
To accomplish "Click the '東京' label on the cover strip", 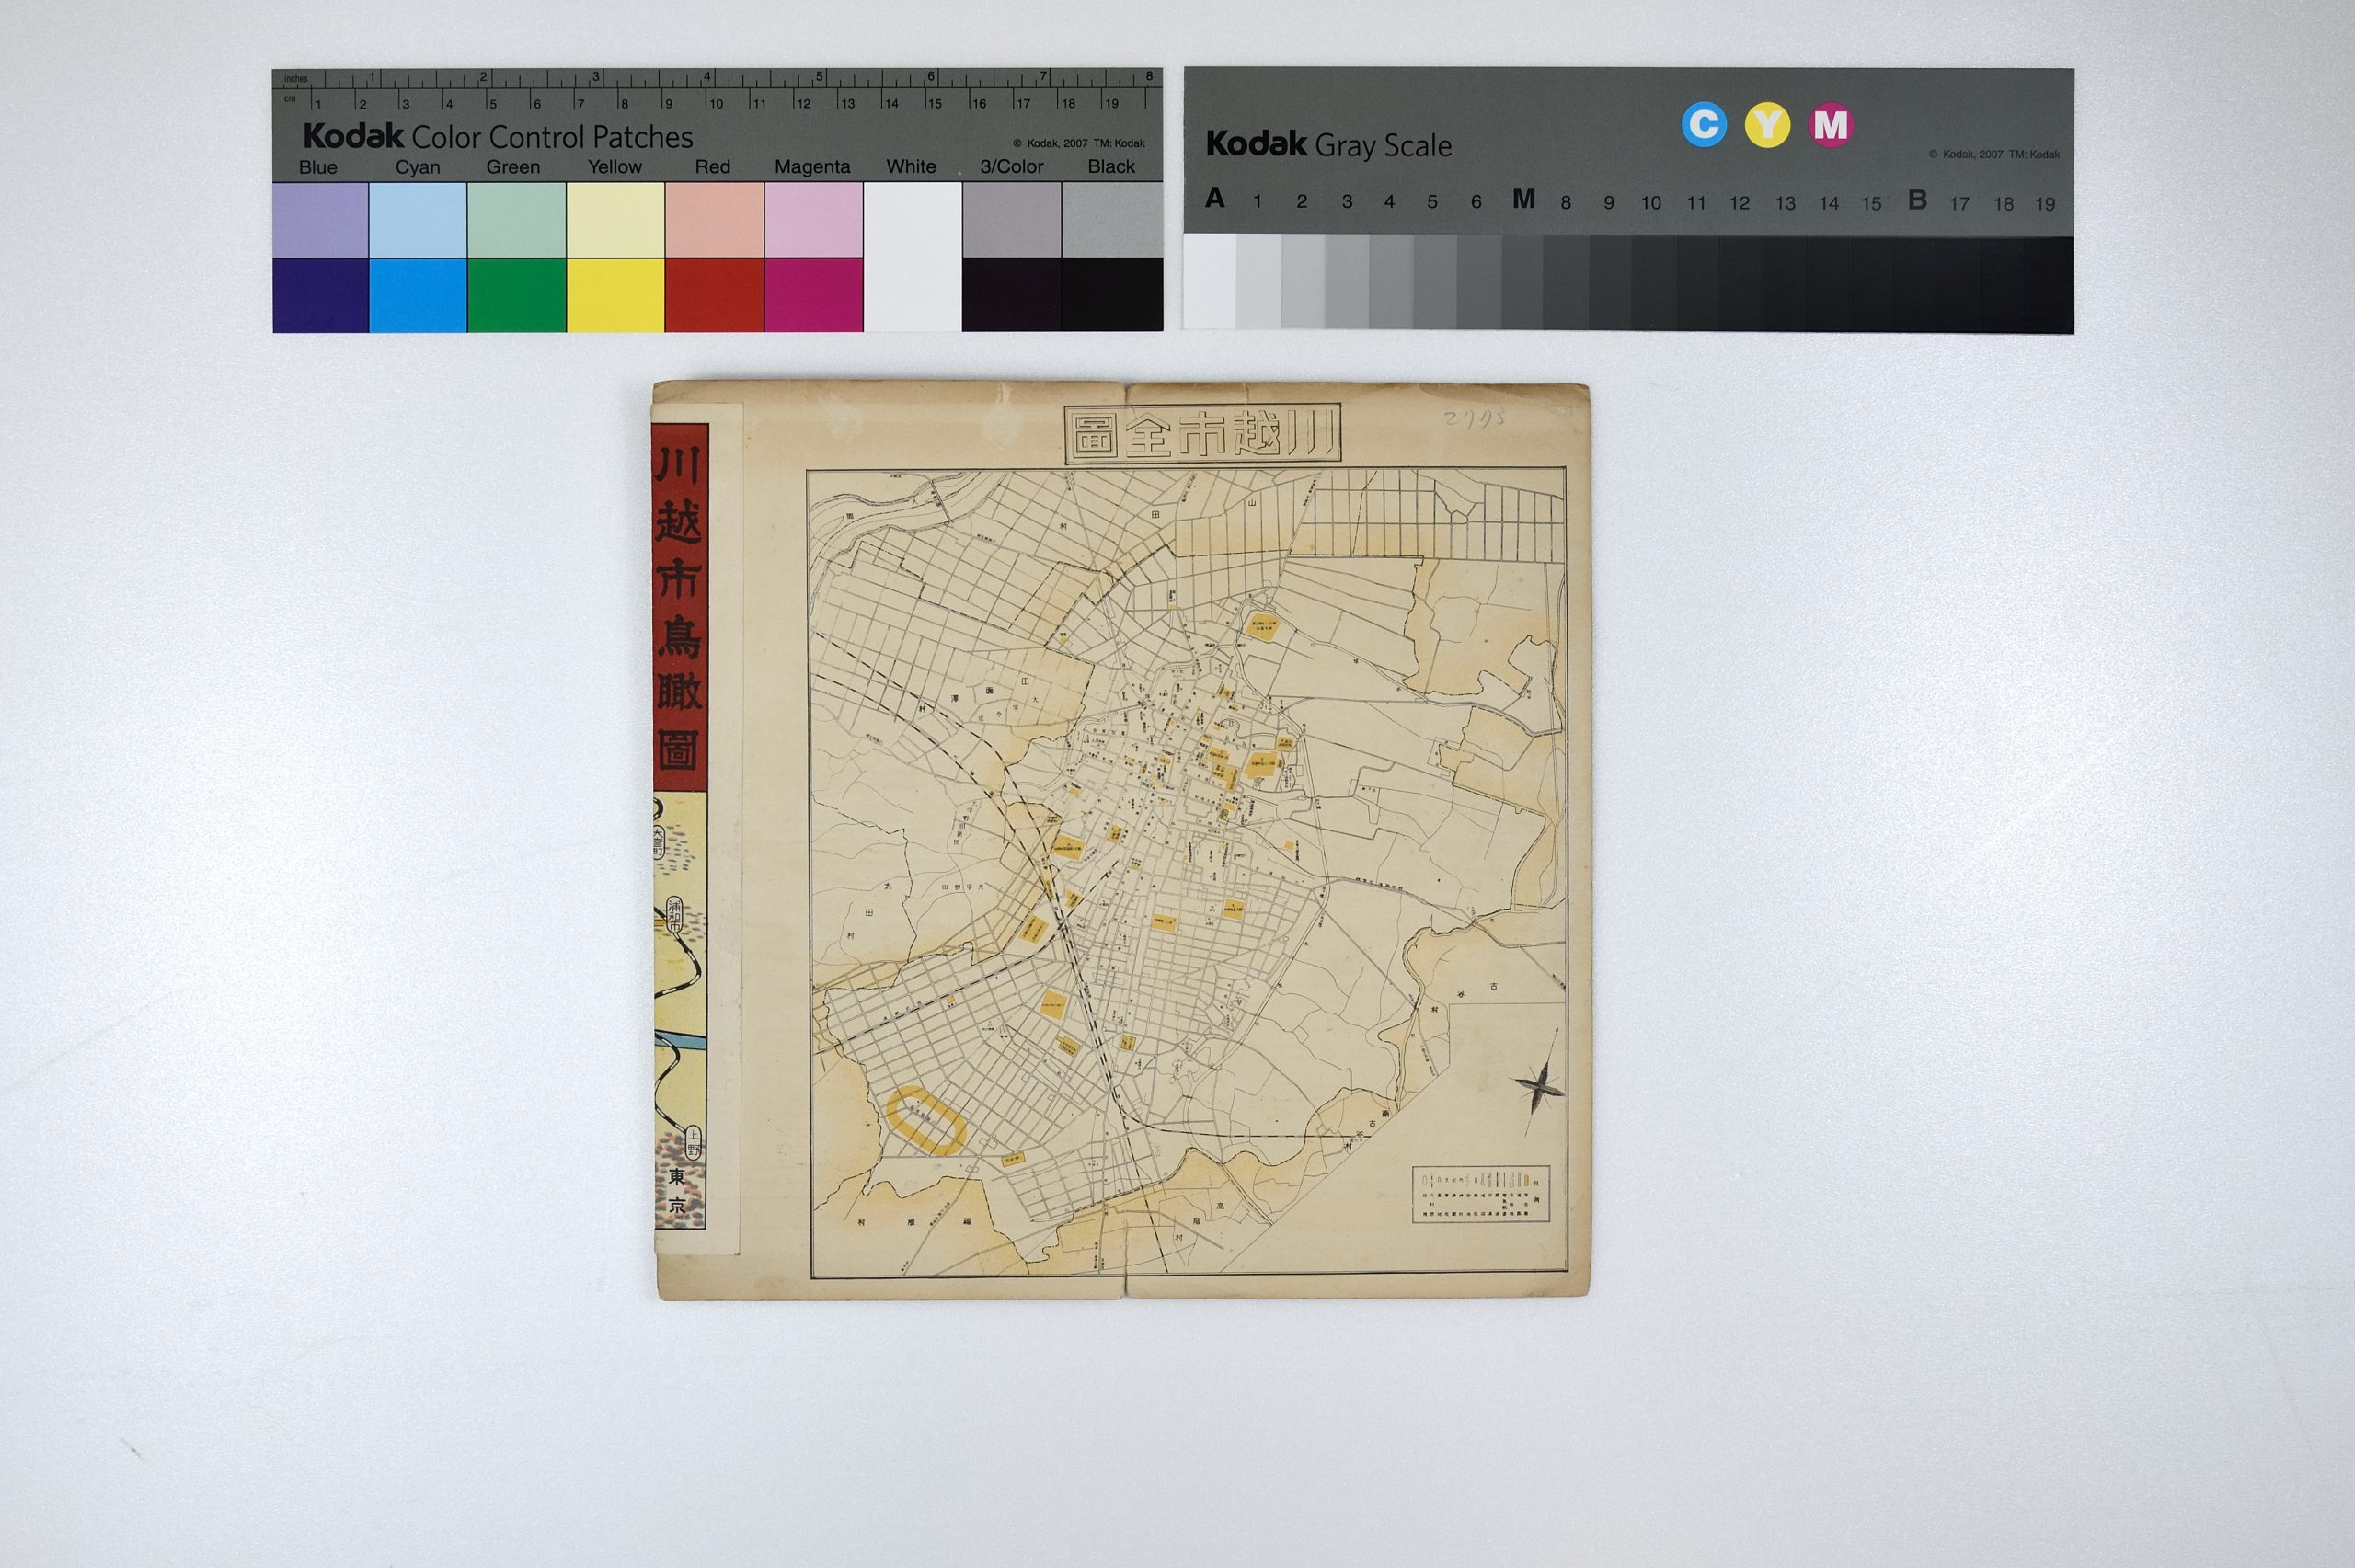I will tap(678, 1191).
